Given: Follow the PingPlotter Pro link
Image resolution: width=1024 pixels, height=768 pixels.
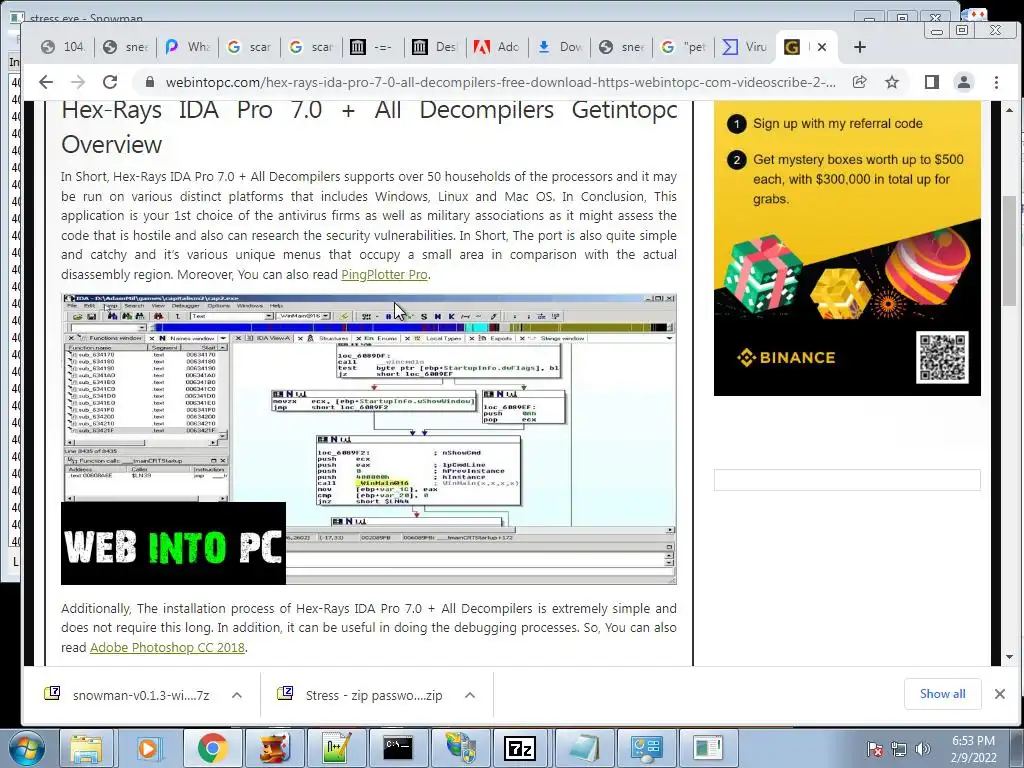Looking at the screenshot, I should (x=384, y=274).
